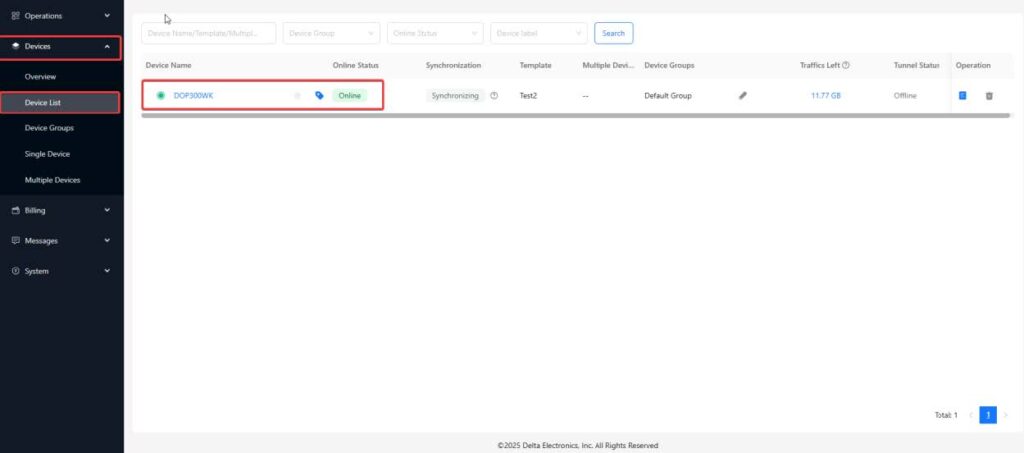Click the trash delete icon in Operation column

tap(989, 96)
